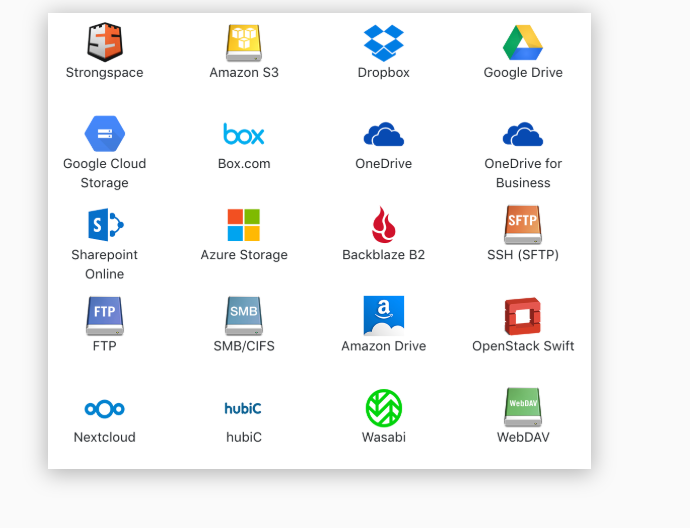The height and width of the screenshot is (528, 690).
Task: Select the hubiC logo icon
Action: tap(243, 408)
